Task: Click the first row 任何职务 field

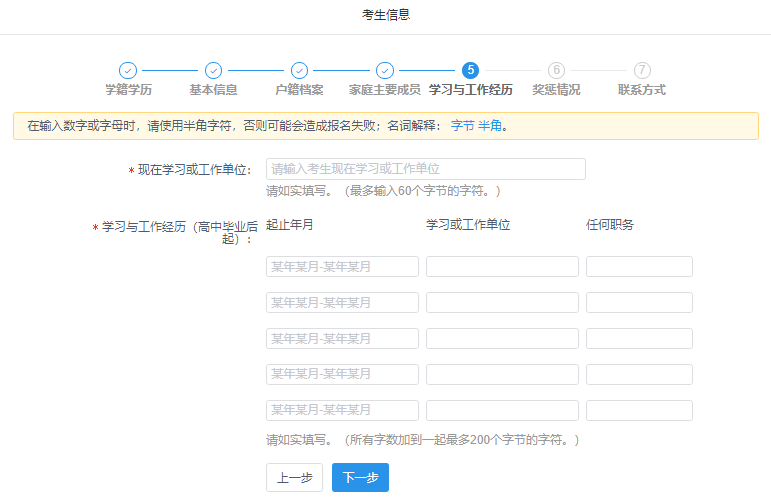Action: click(x=639, y=266)
